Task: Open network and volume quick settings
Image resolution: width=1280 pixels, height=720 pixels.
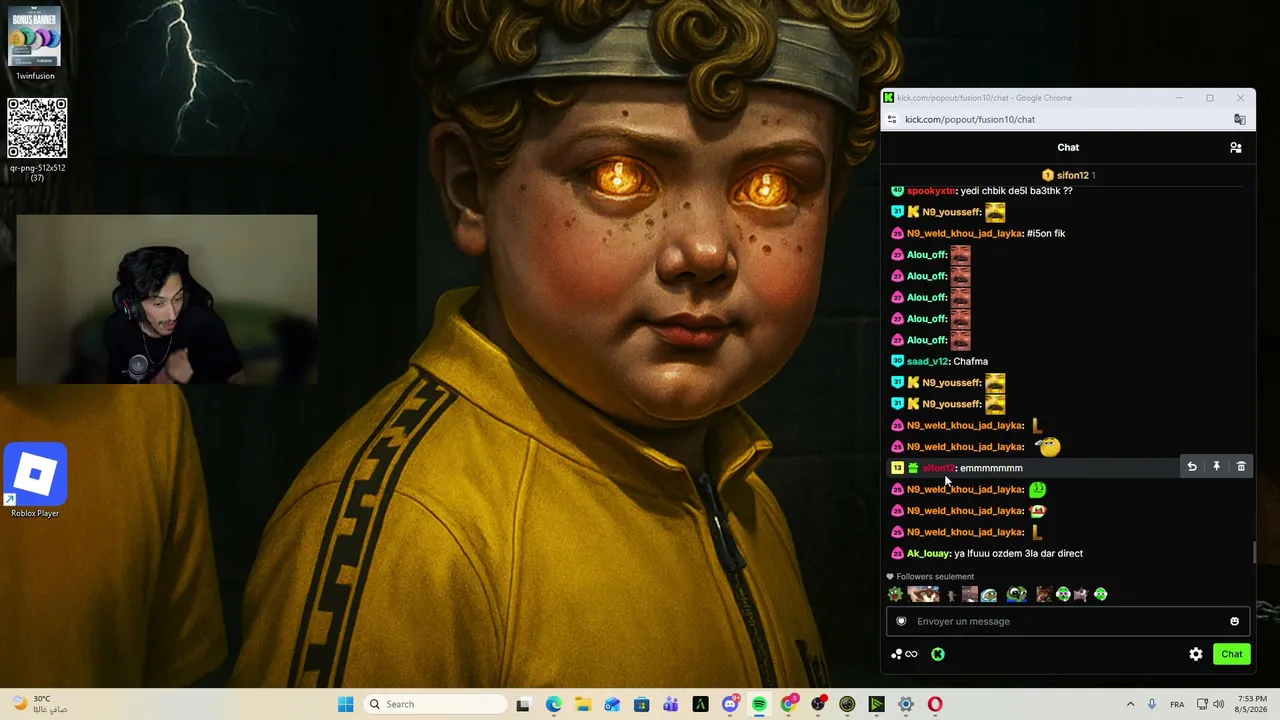Action: click(1210, 704)
